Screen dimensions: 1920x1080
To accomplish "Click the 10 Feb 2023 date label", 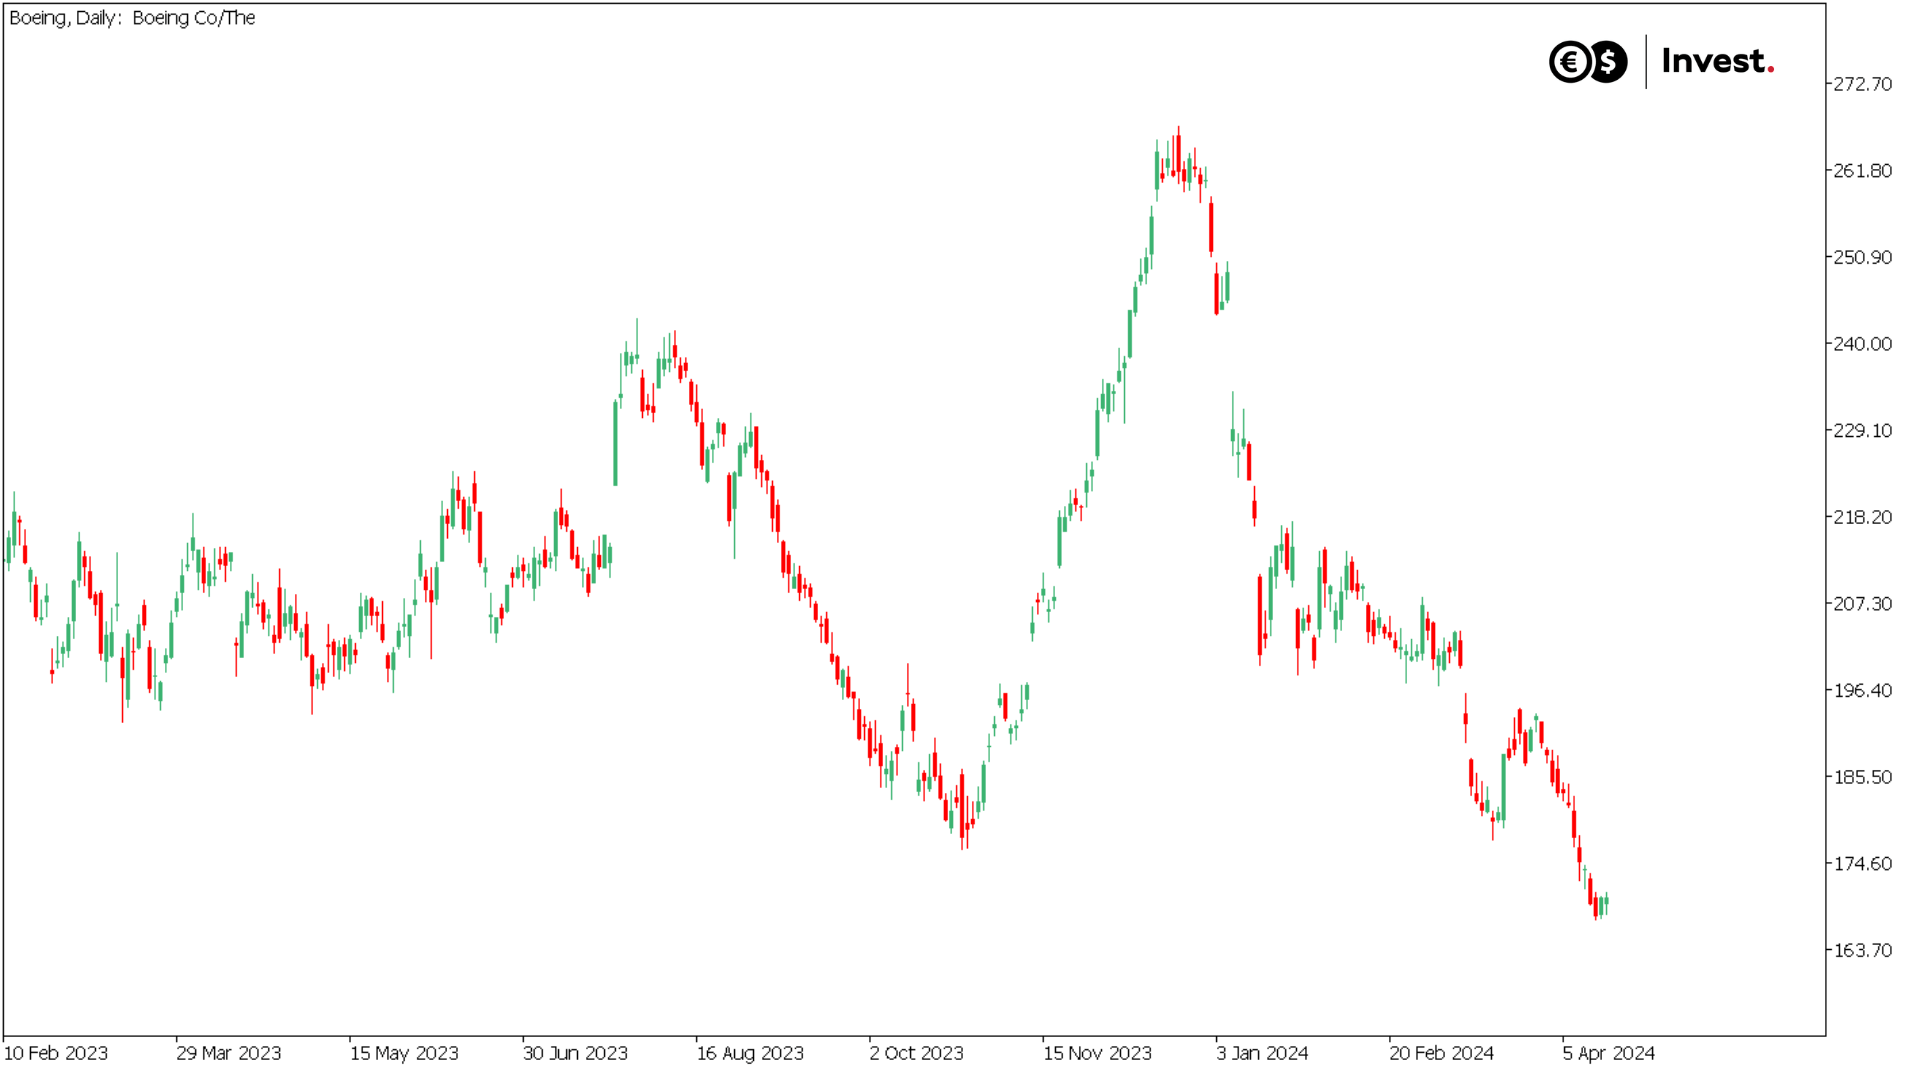I will [x=56, y=1053].
